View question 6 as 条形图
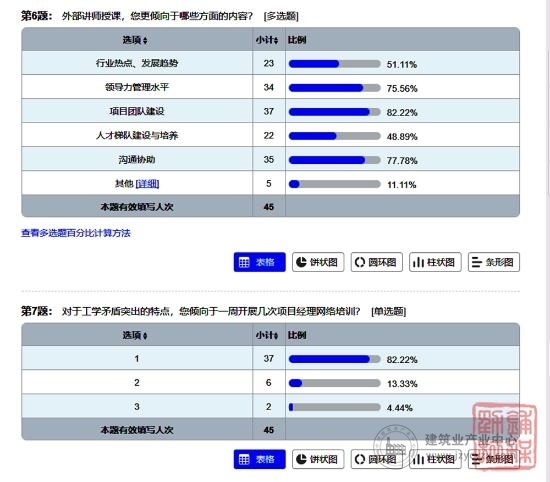Viewport: 550px width, 482px height. [494, 262]
